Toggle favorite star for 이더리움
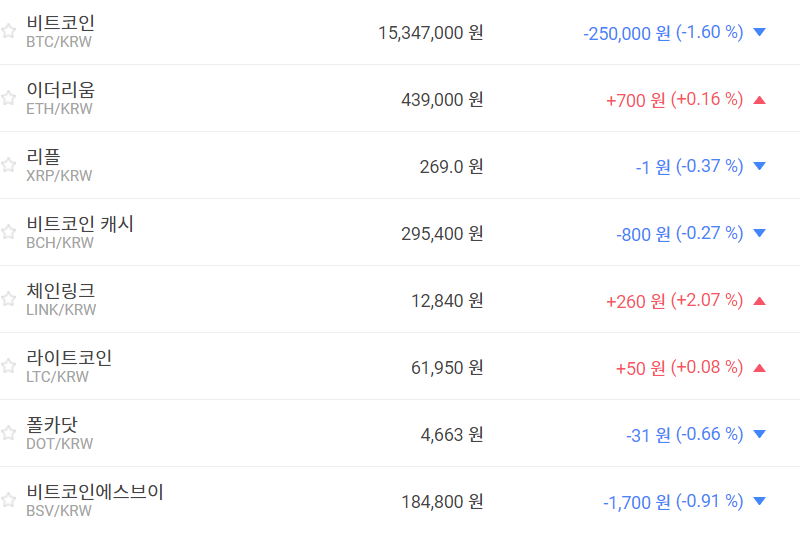Screen dimensions: 800x533 [x=9, y=98]
